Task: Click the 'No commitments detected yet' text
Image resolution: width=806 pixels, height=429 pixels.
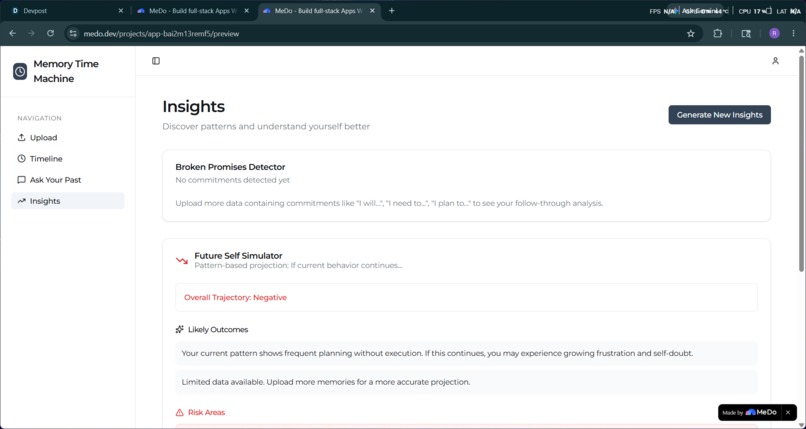Action: pos(232,180)
